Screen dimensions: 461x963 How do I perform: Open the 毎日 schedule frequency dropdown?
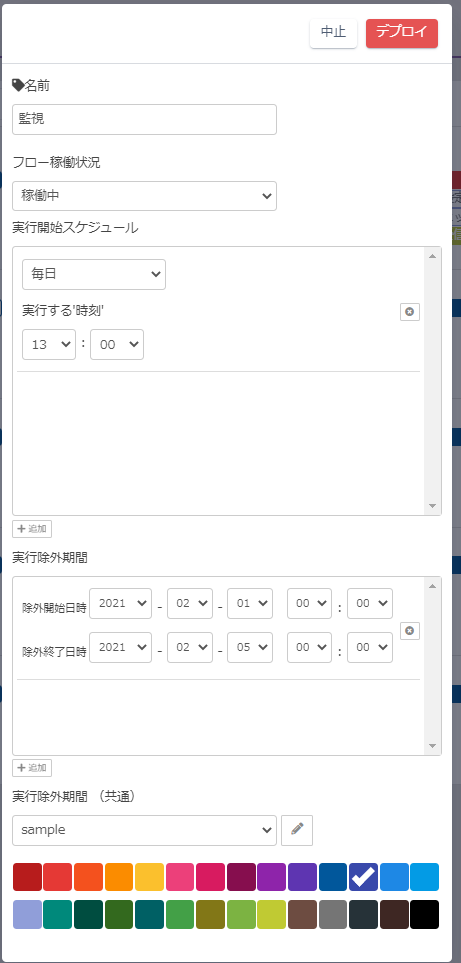(94, 274)
